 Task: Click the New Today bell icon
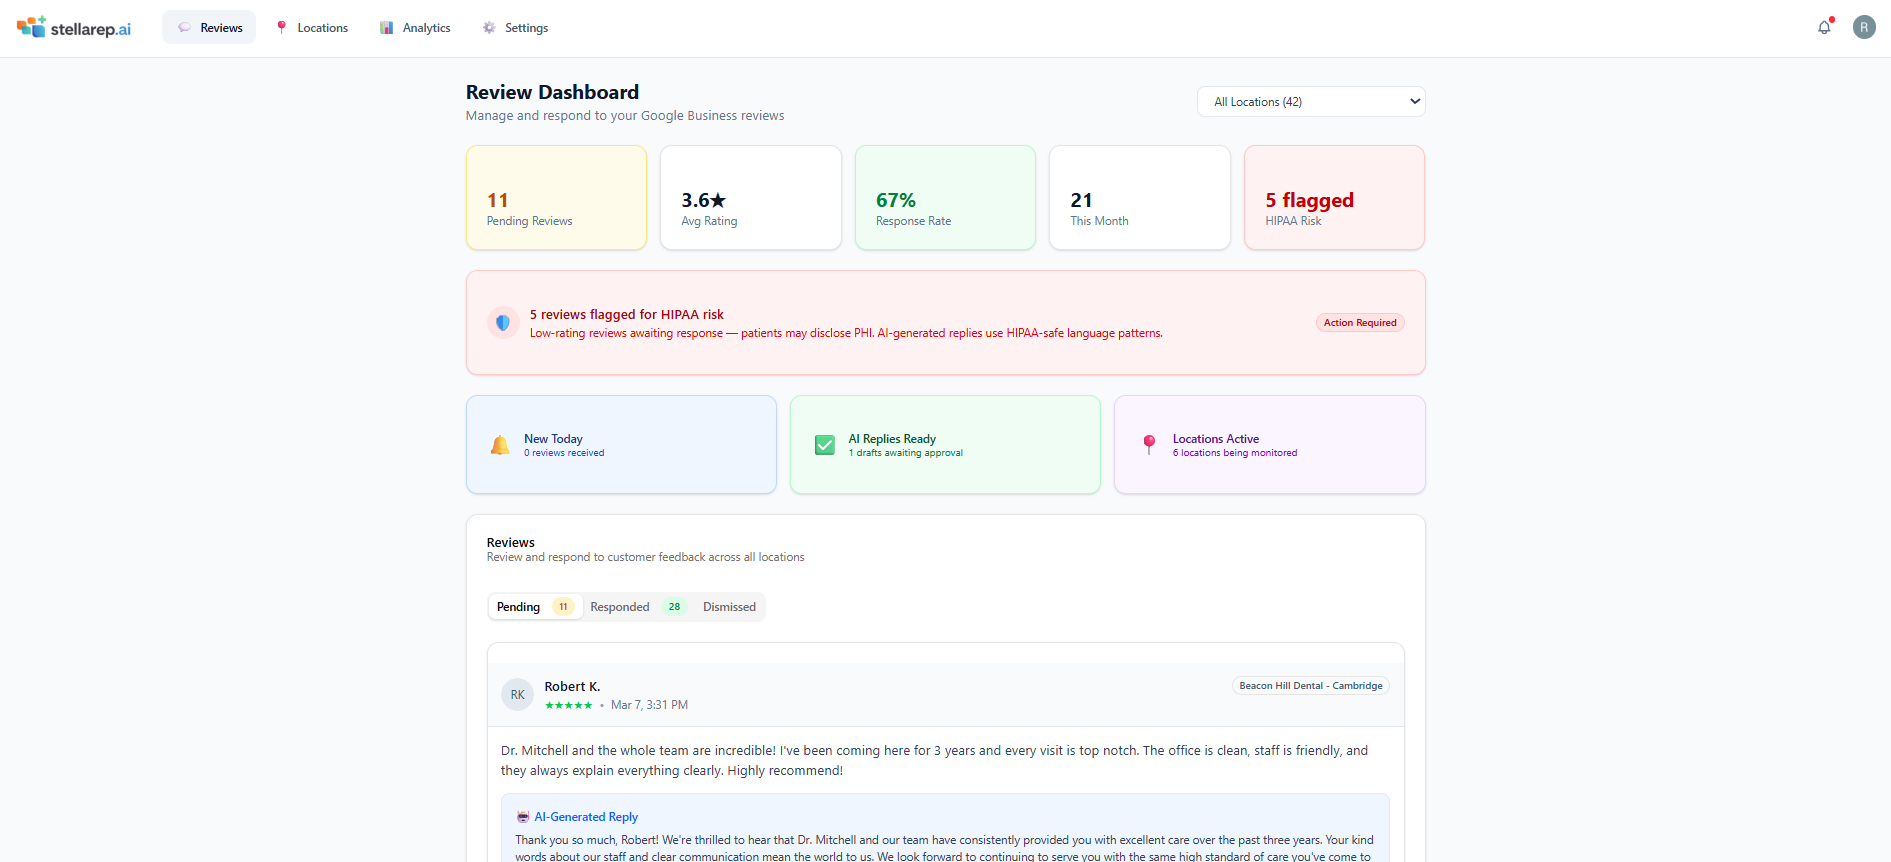pos(500,445)
